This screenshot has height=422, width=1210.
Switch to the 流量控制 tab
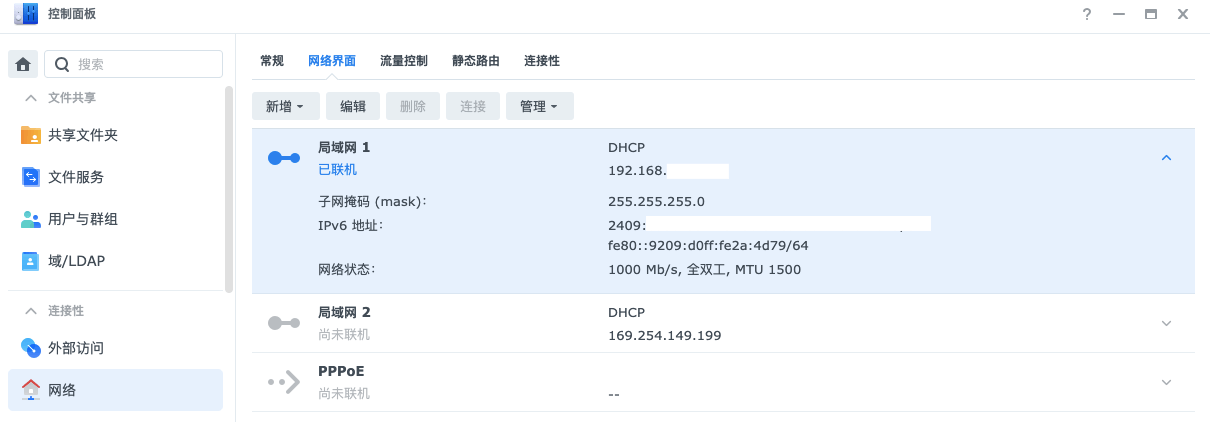404,61
